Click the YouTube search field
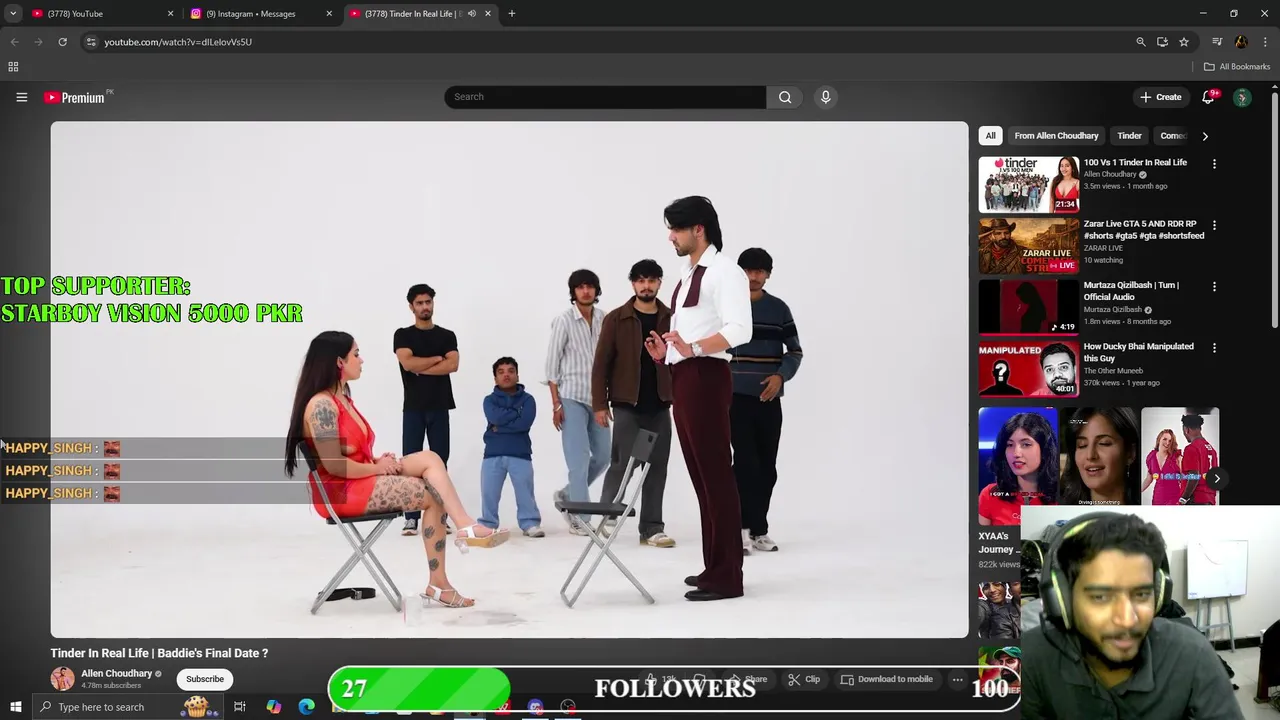The image size is (1280, 720). point(605,97)
